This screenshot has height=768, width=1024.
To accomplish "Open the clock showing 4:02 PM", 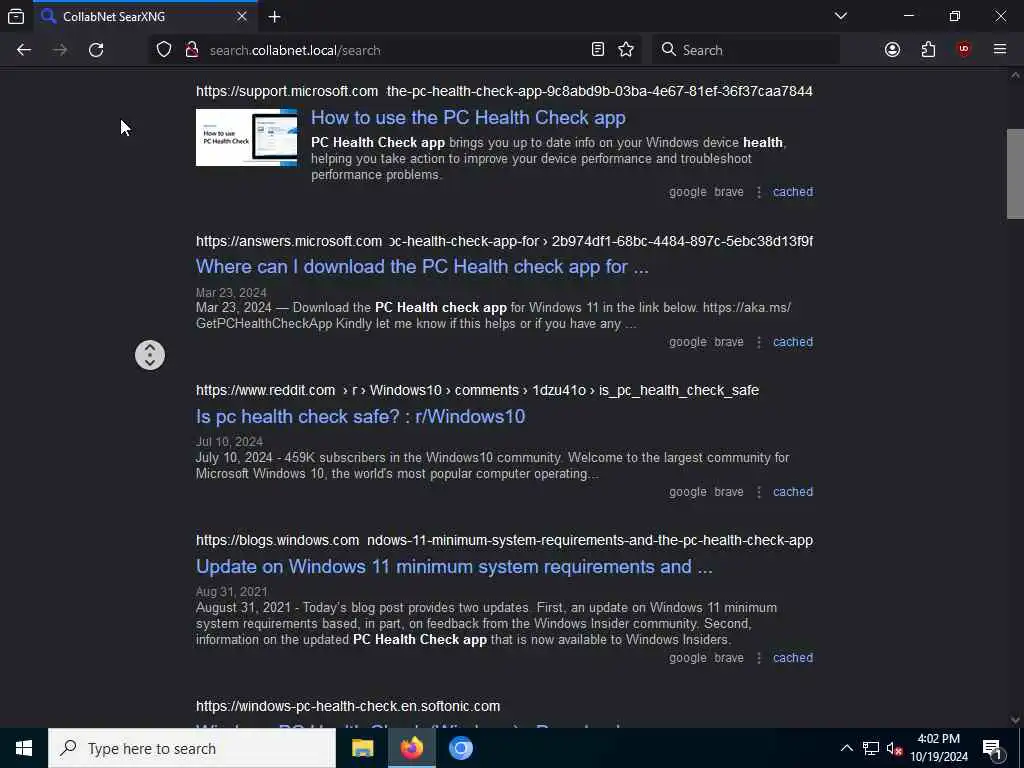I will [938, 748].
